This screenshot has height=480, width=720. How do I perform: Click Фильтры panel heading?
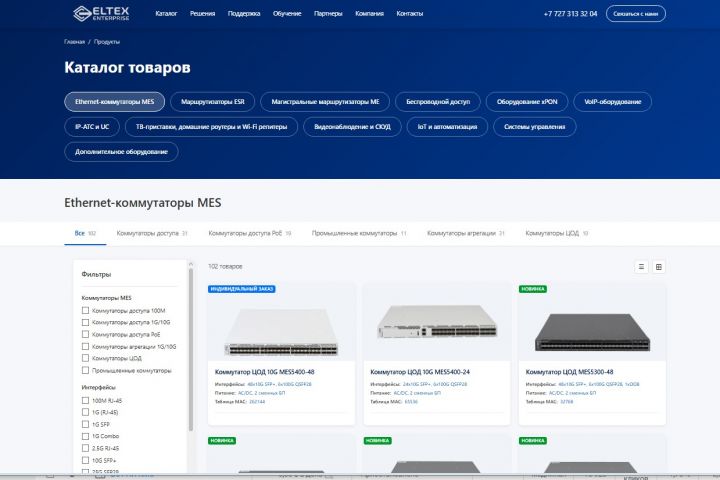(96, 274)
